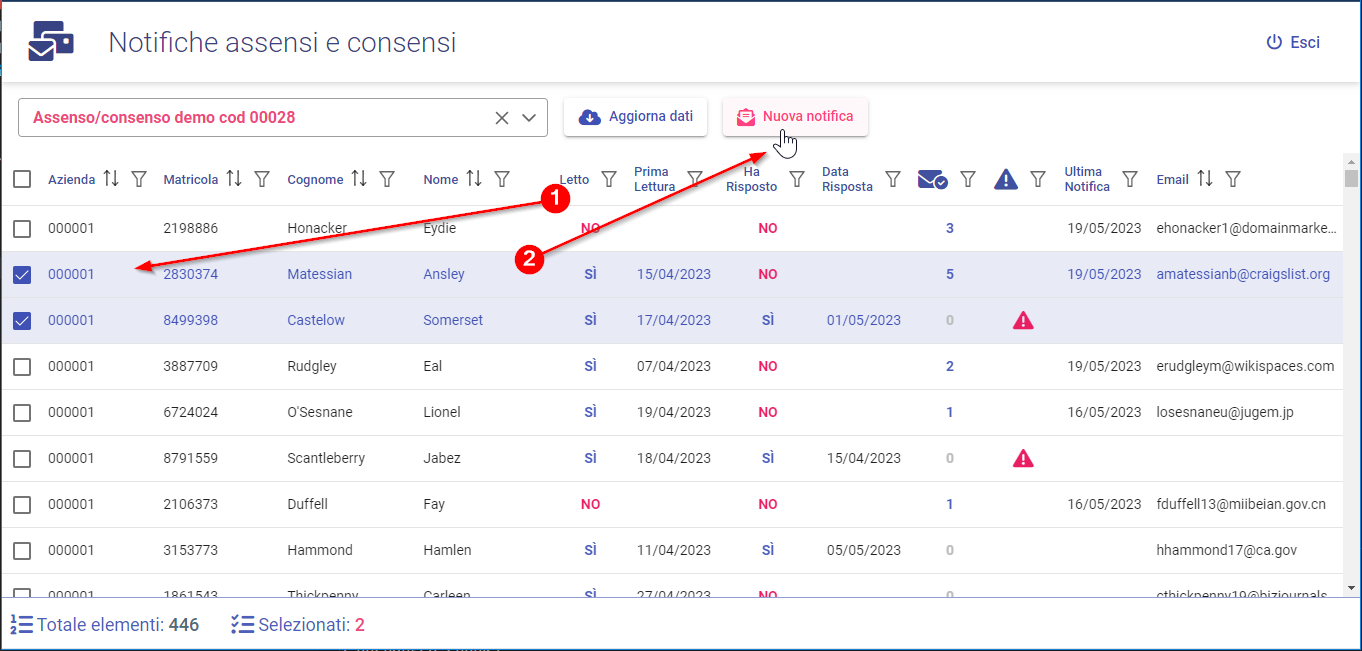Screen dimensions: 1362x651
Task: Click the warning triangle column header icon
Action: point(1006,179)
